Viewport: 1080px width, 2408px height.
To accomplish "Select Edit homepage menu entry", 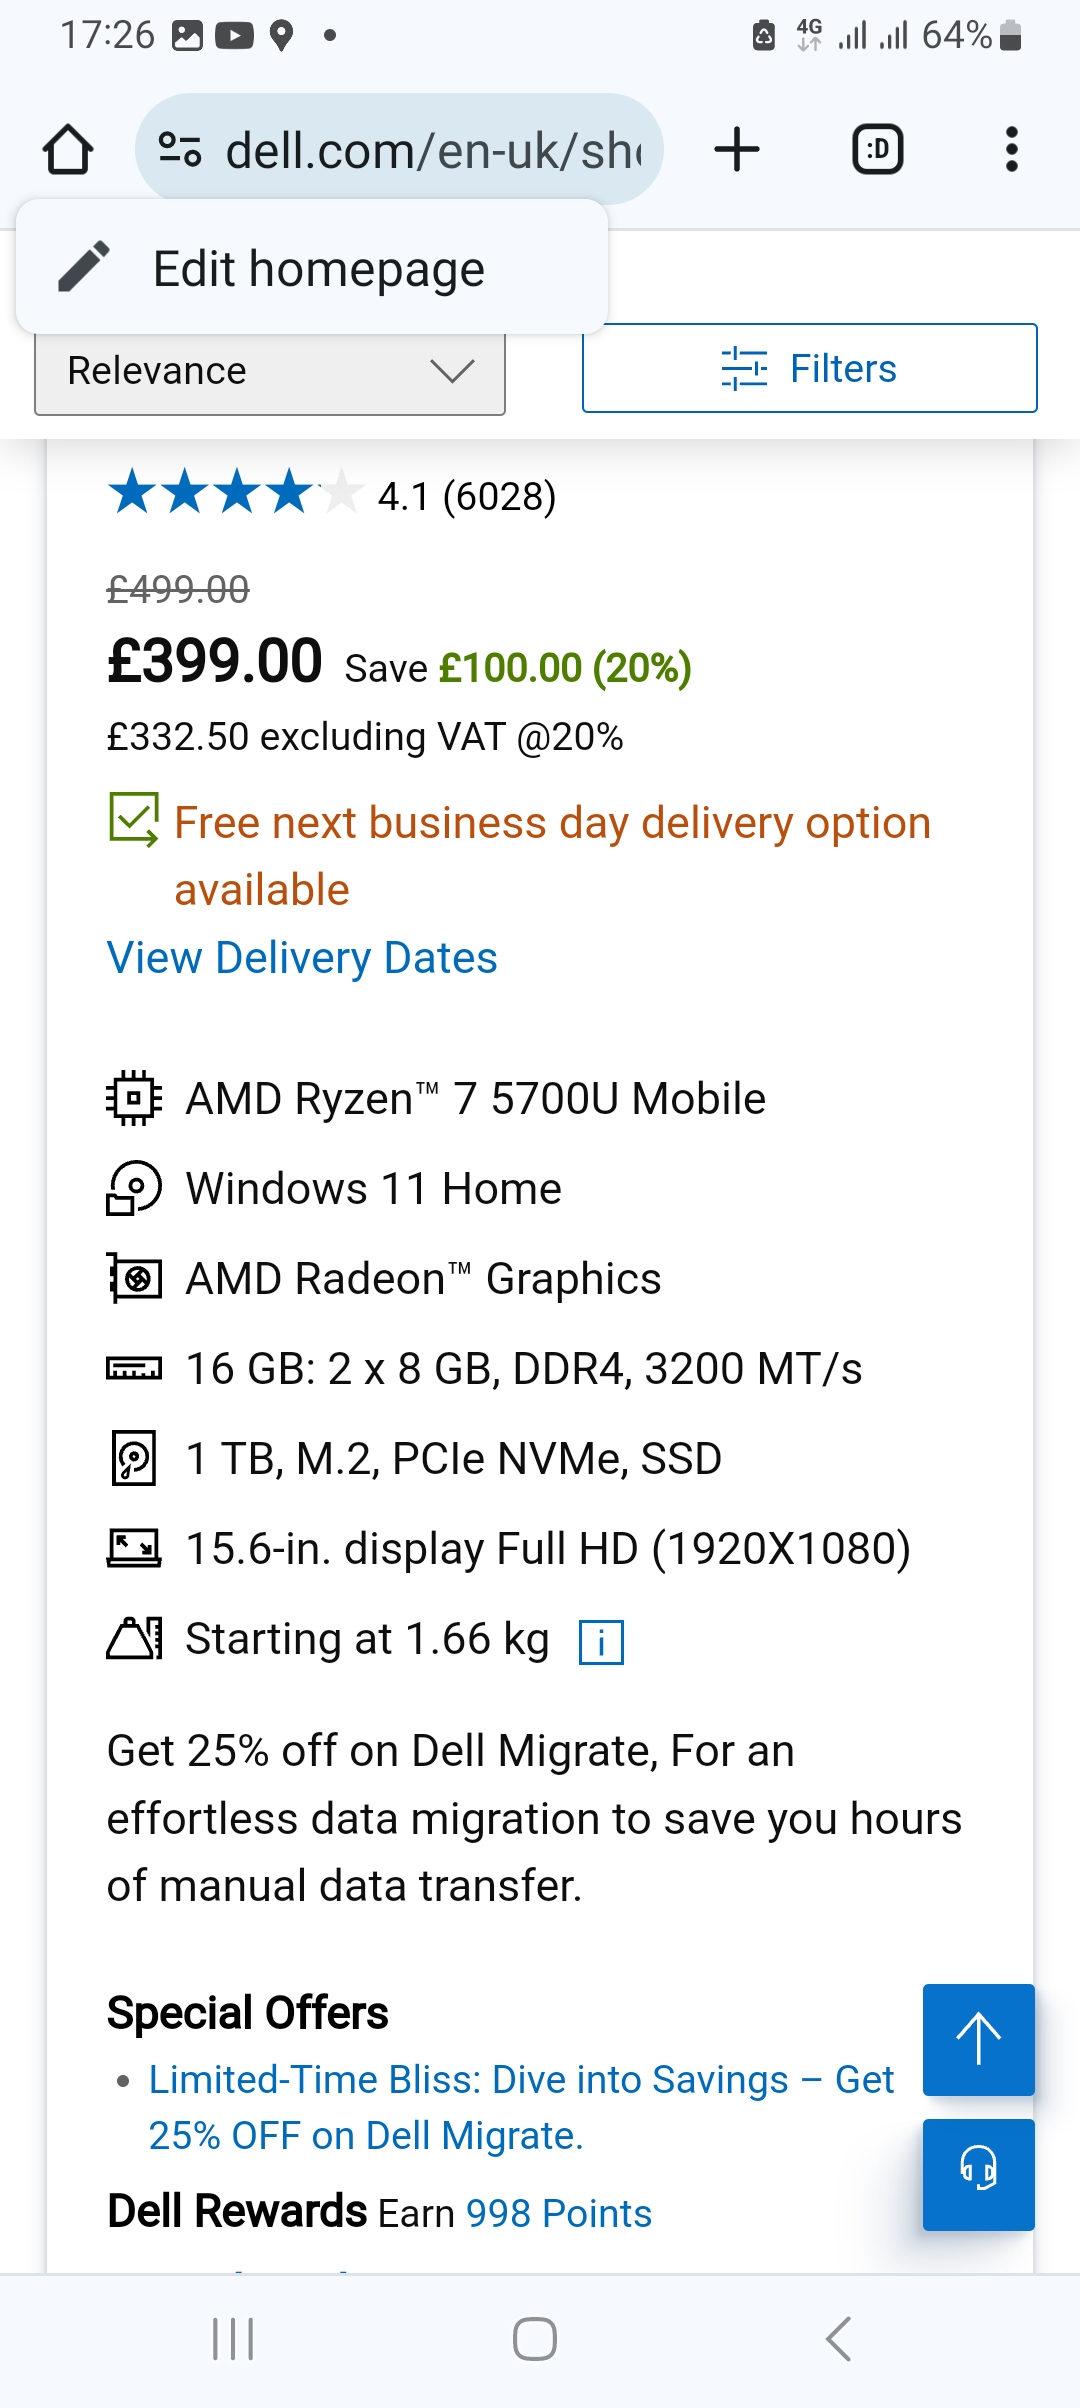I will coord(312,267).
